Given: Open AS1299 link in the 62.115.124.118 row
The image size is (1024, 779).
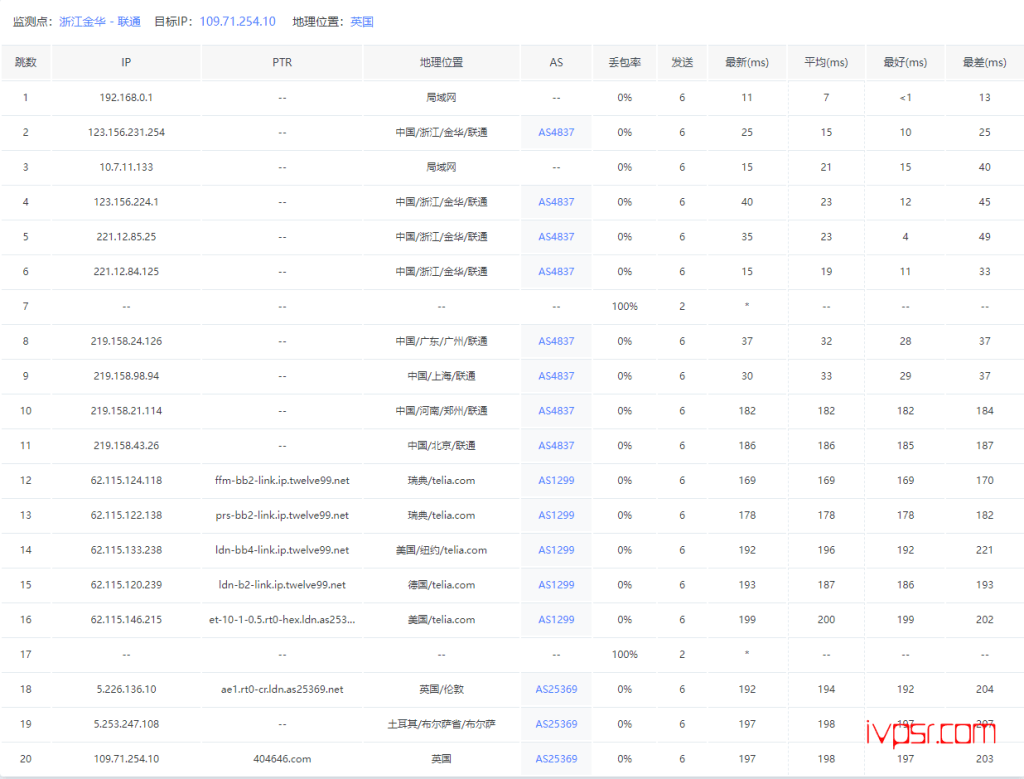Looking at the screenshot, I should (556, 481).
